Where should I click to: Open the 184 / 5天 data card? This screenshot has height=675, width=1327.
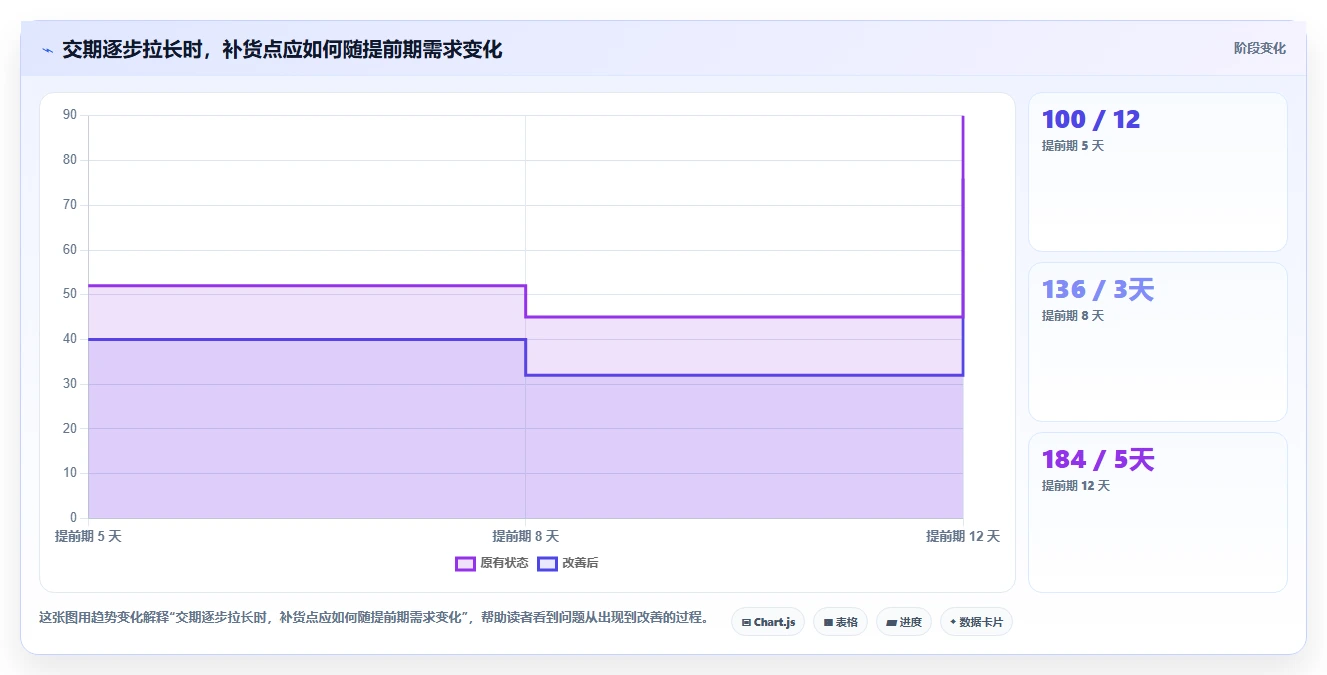1157,512
